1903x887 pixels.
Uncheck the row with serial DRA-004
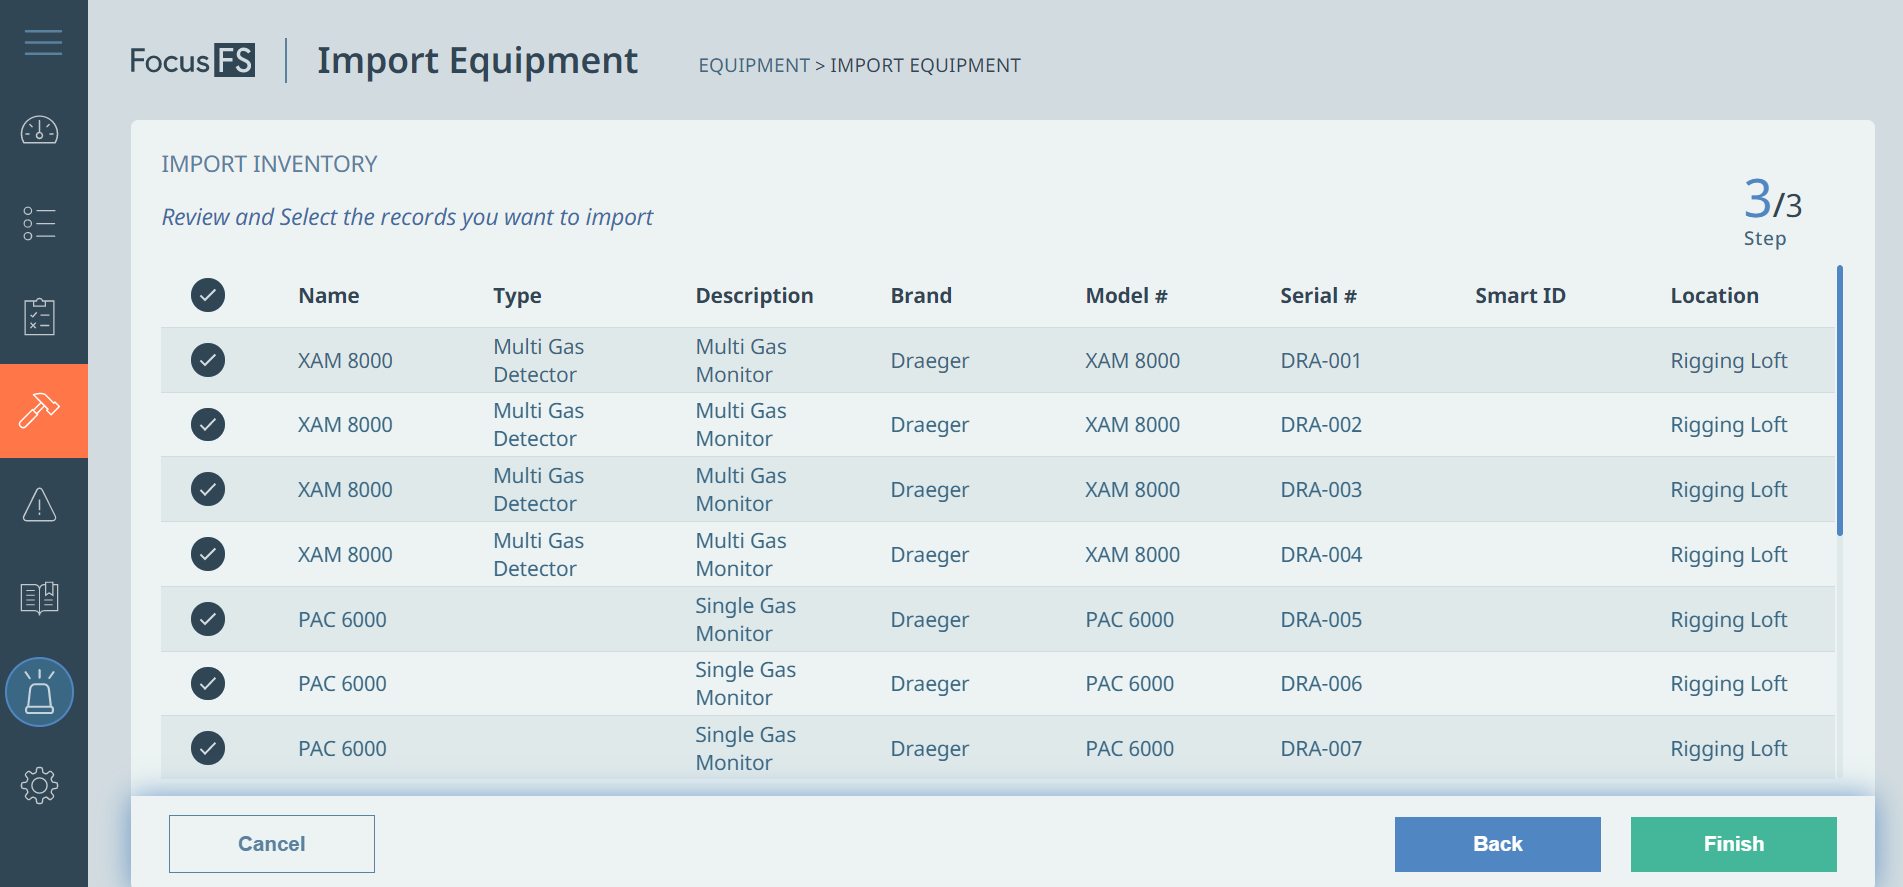pos(208,554)
